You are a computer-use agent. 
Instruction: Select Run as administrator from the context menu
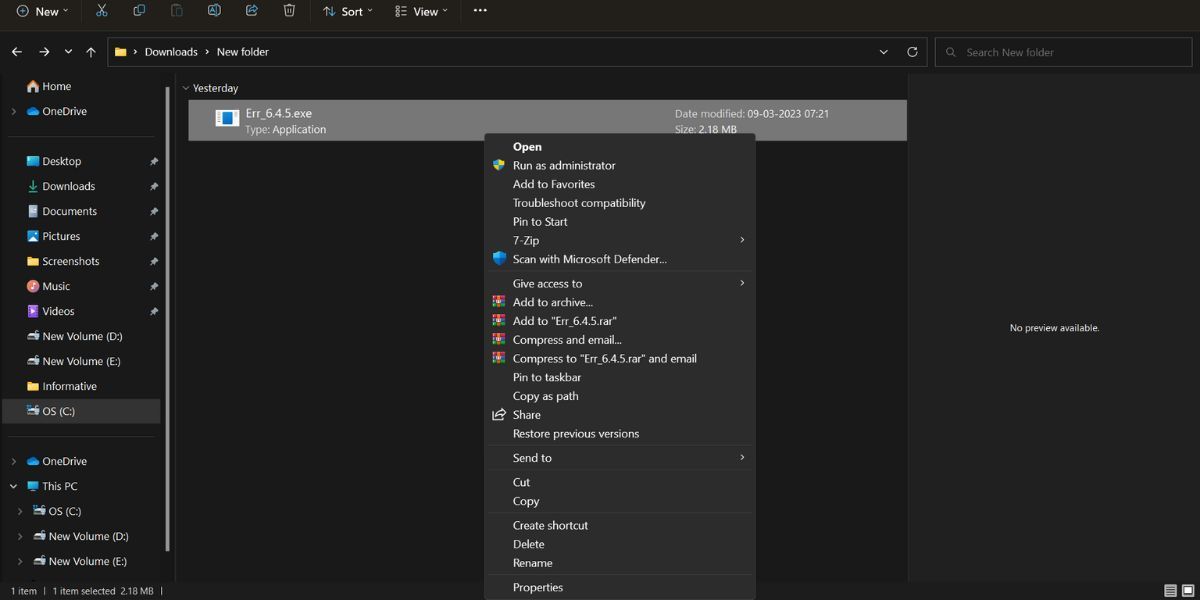(565, 165)
